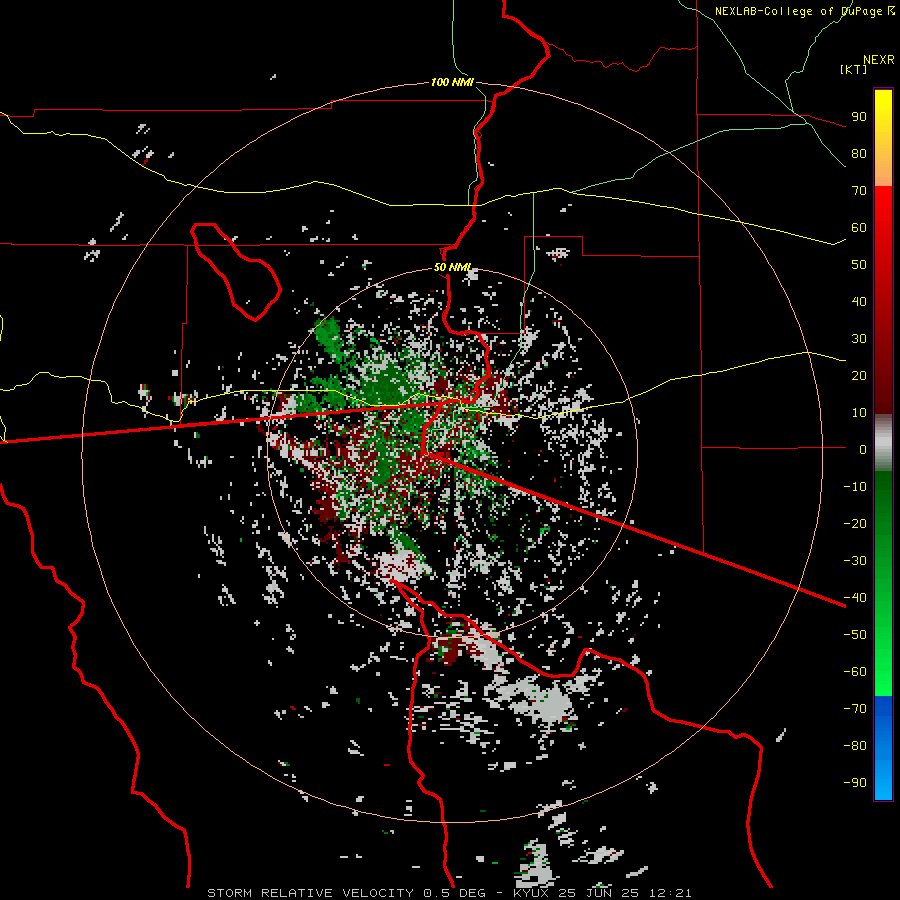The width and height of the screenshot is (900, 900).
Task: Click the -70 value on the velocity scale
Action: (x=855, y=709)
